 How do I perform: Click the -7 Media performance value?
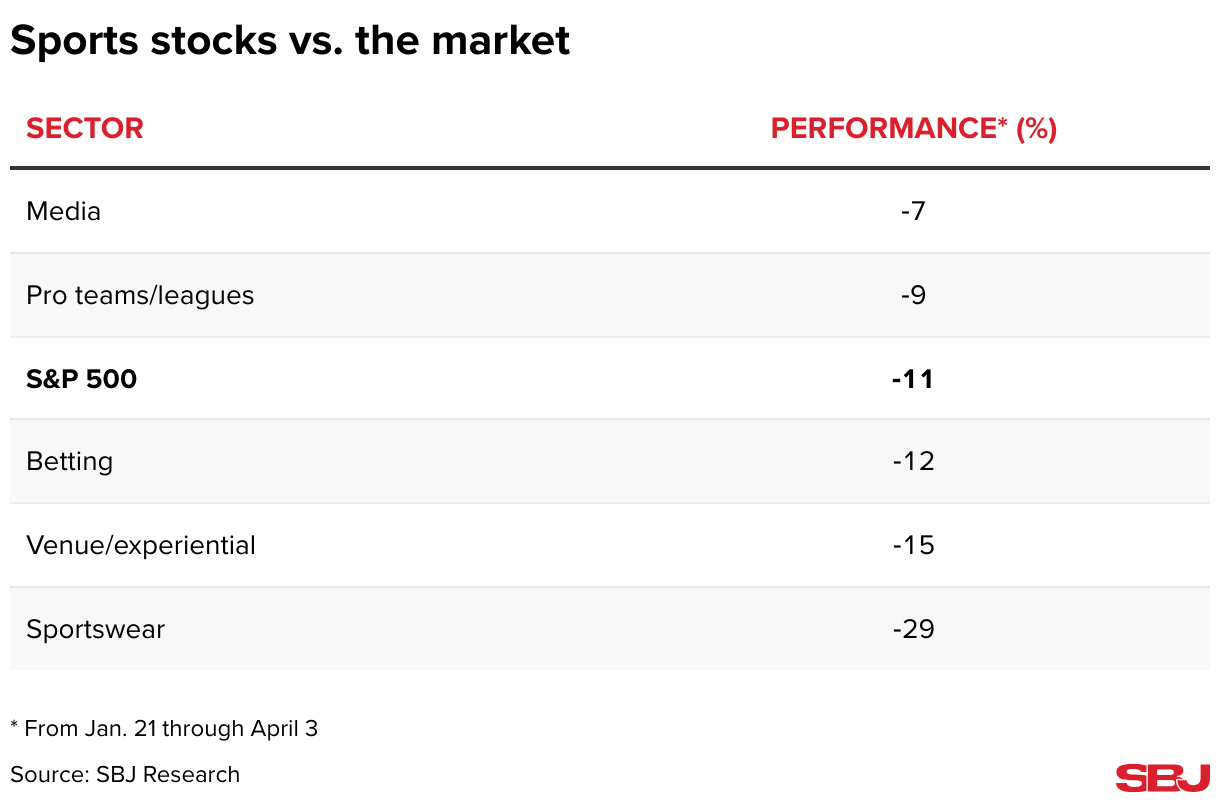913,212
